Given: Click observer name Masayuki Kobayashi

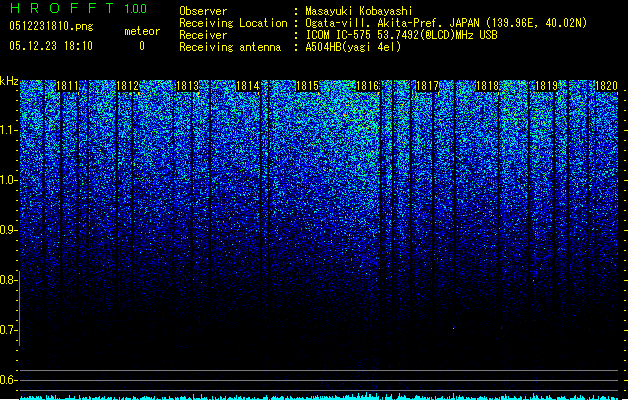Looking at the screenshot, I should click(359, 11).
